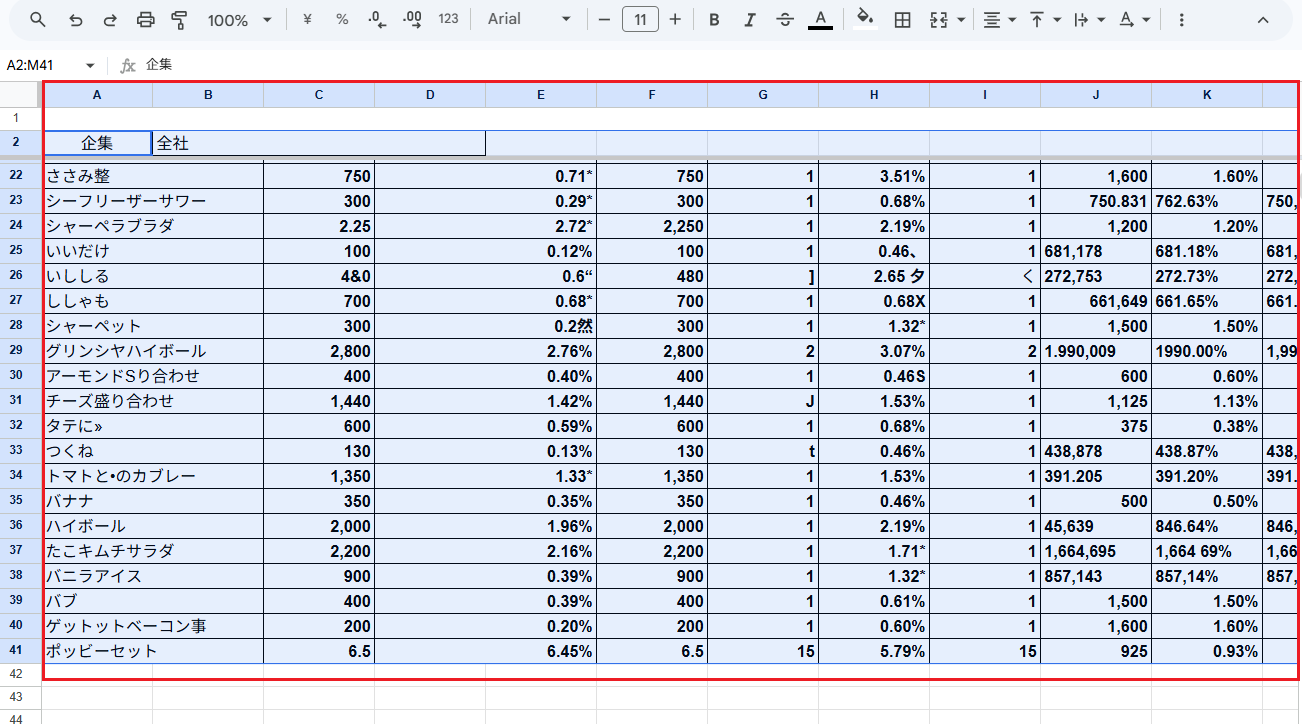
Task: Toggle italic formatting
Action: pyautogui.click(x=750, y=20)
